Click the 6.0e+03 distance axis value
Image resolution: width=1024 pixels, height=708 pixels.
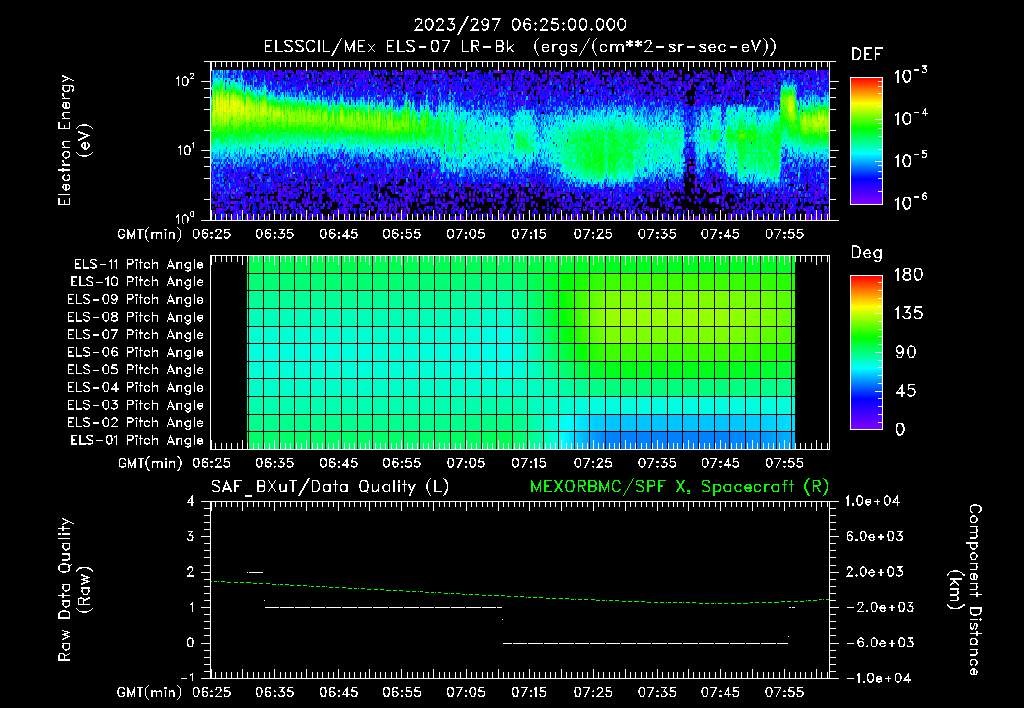[x=875, y=536]
